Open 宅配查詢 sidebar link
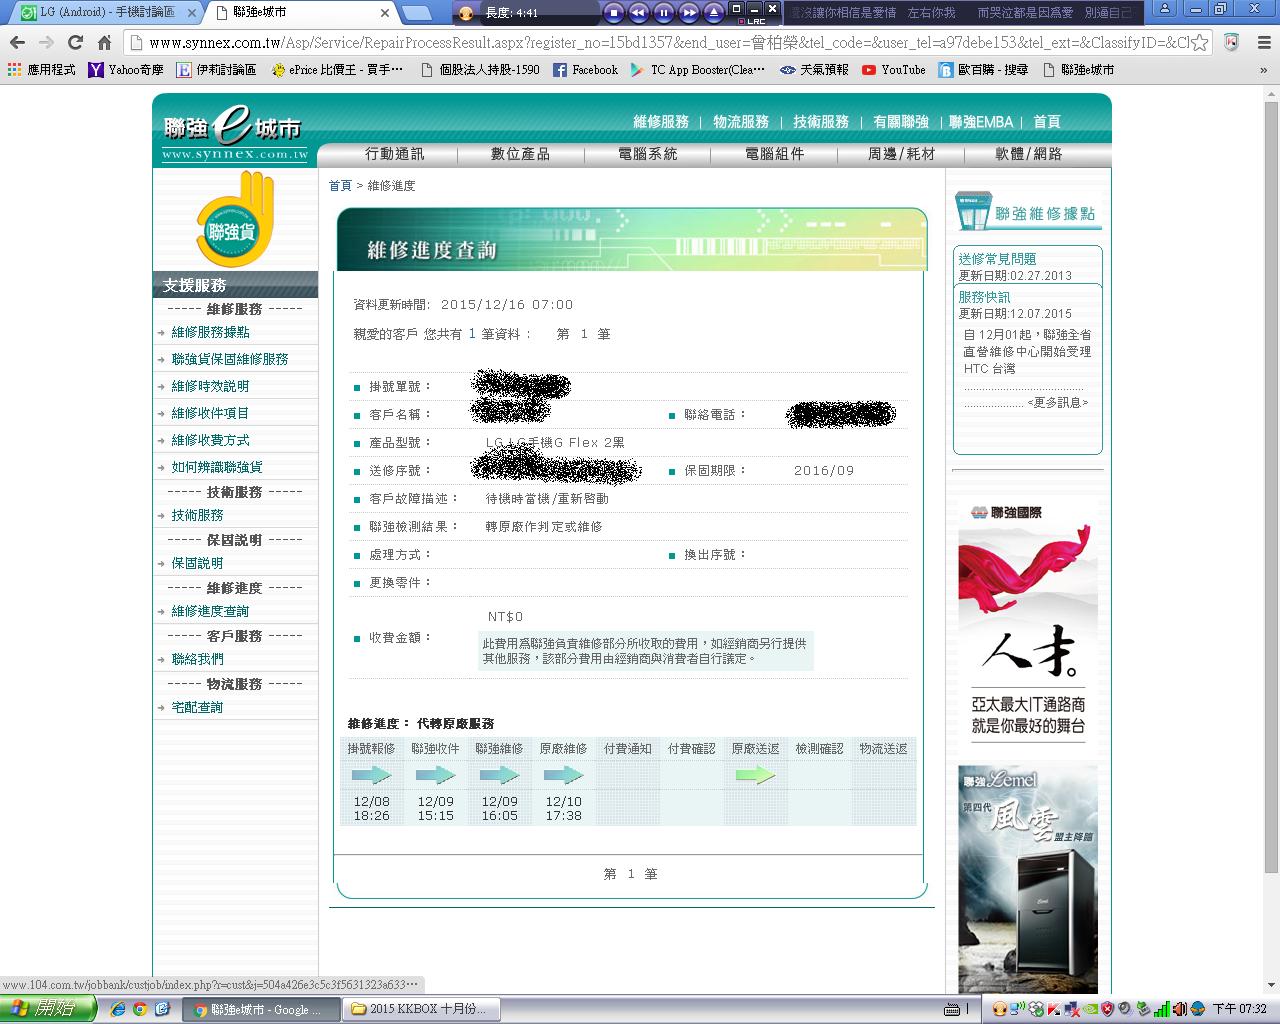The image size is (1280, 1024). pyautogui.click(x=197, y=707)
